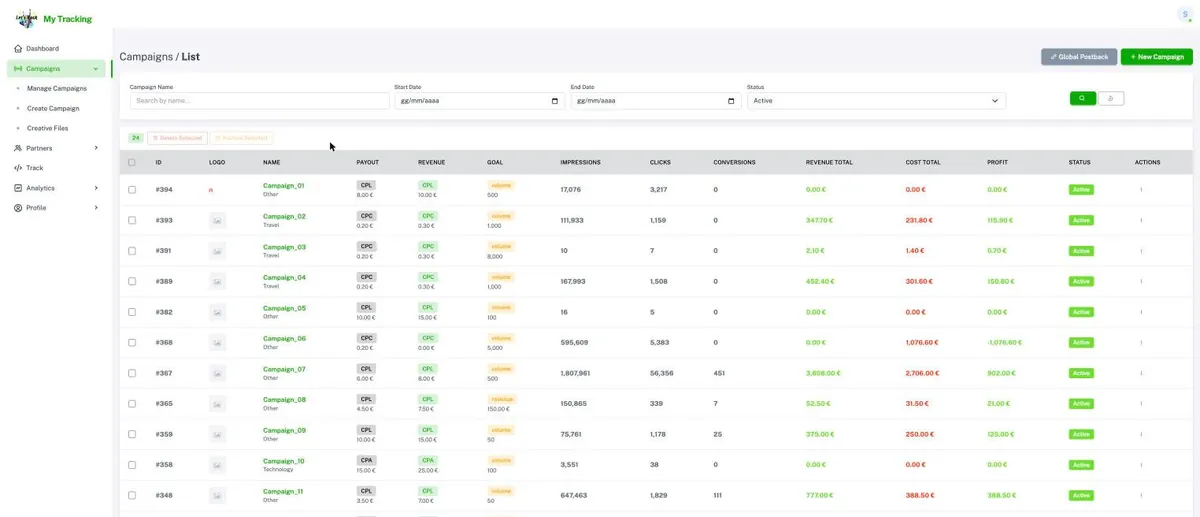This screenshot has height=517, width=1200.
Task: Check the box for campaign #389
Action: (132, 281)
